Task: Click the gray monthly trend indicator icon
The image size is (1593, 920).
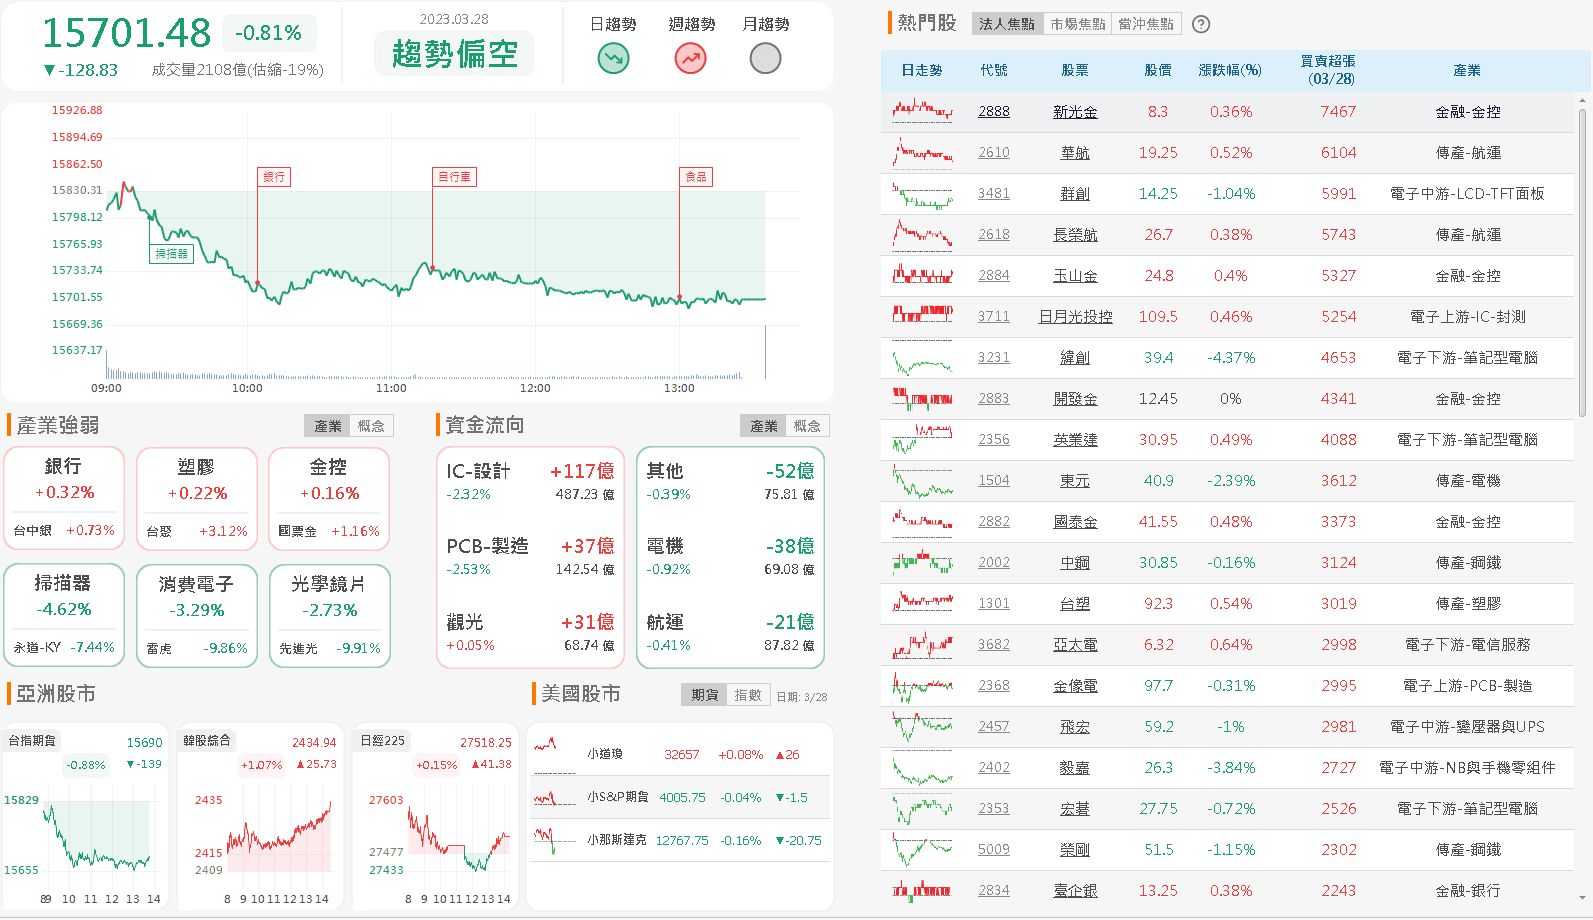Action: tap(765, 59)
